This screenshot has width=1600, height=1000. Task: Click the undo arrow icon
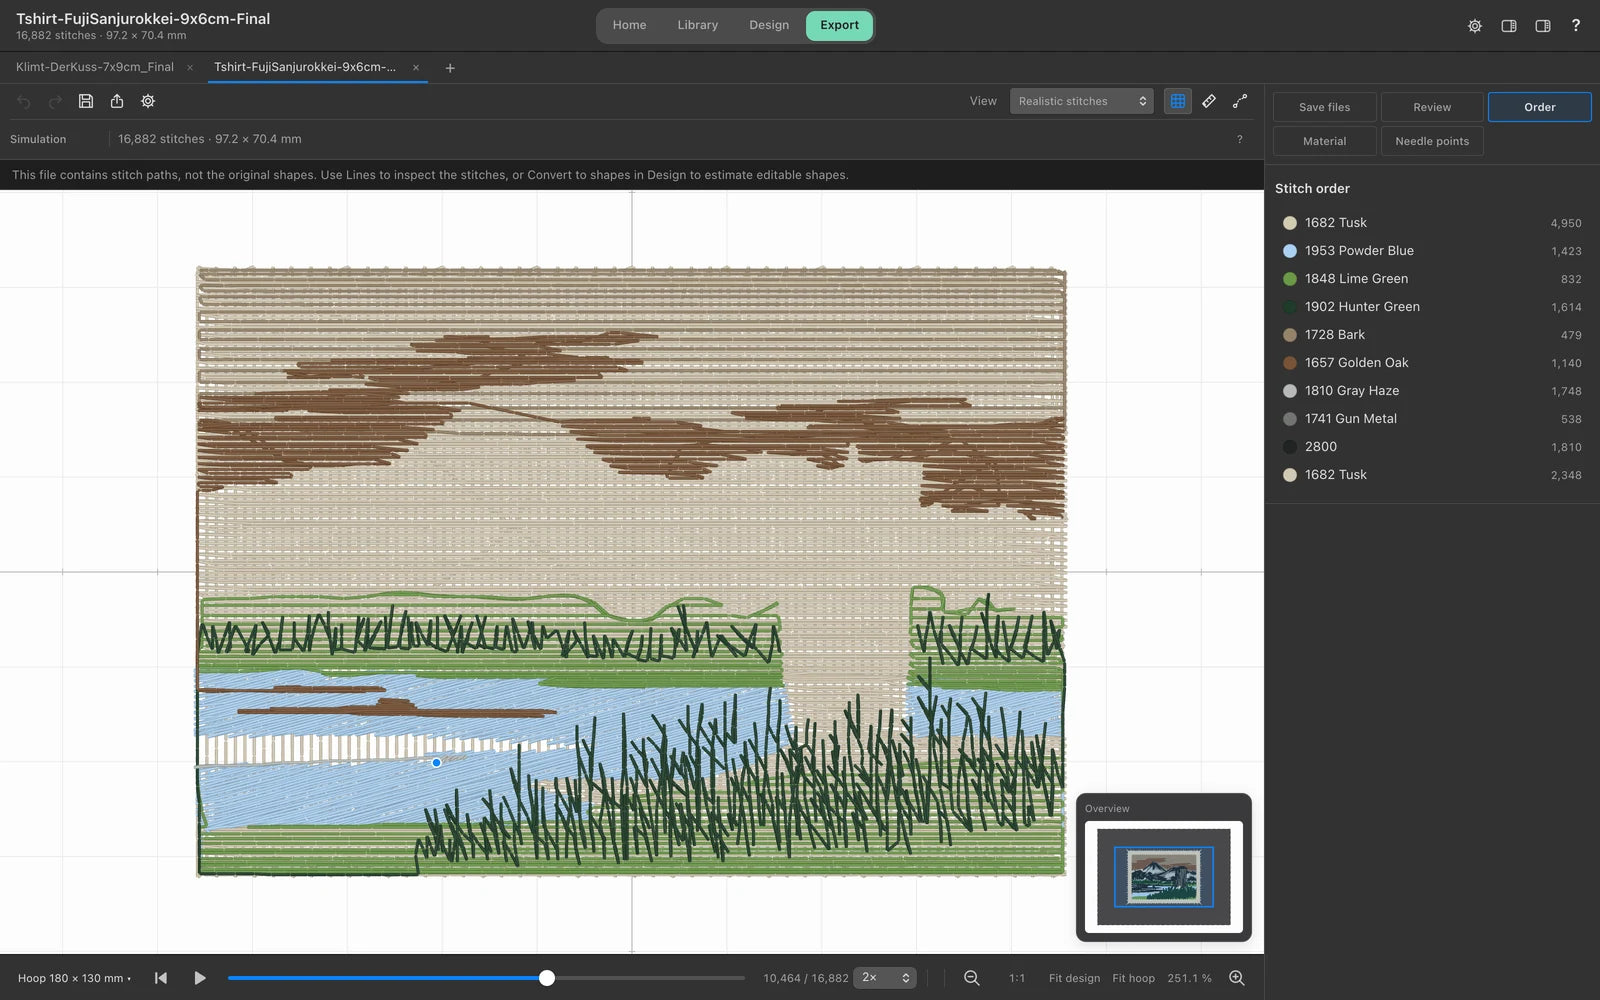(x=24, y=101)
